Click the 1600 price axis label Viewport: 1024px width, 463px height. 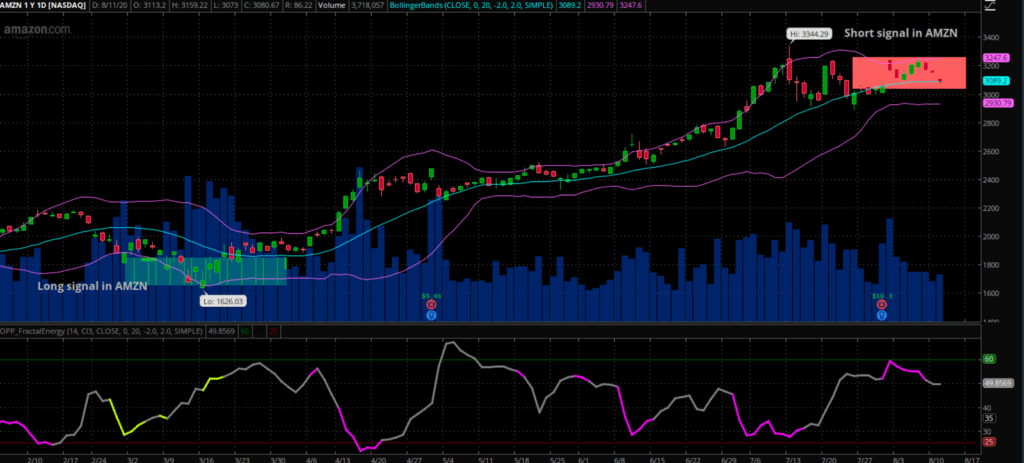[991, 293]
